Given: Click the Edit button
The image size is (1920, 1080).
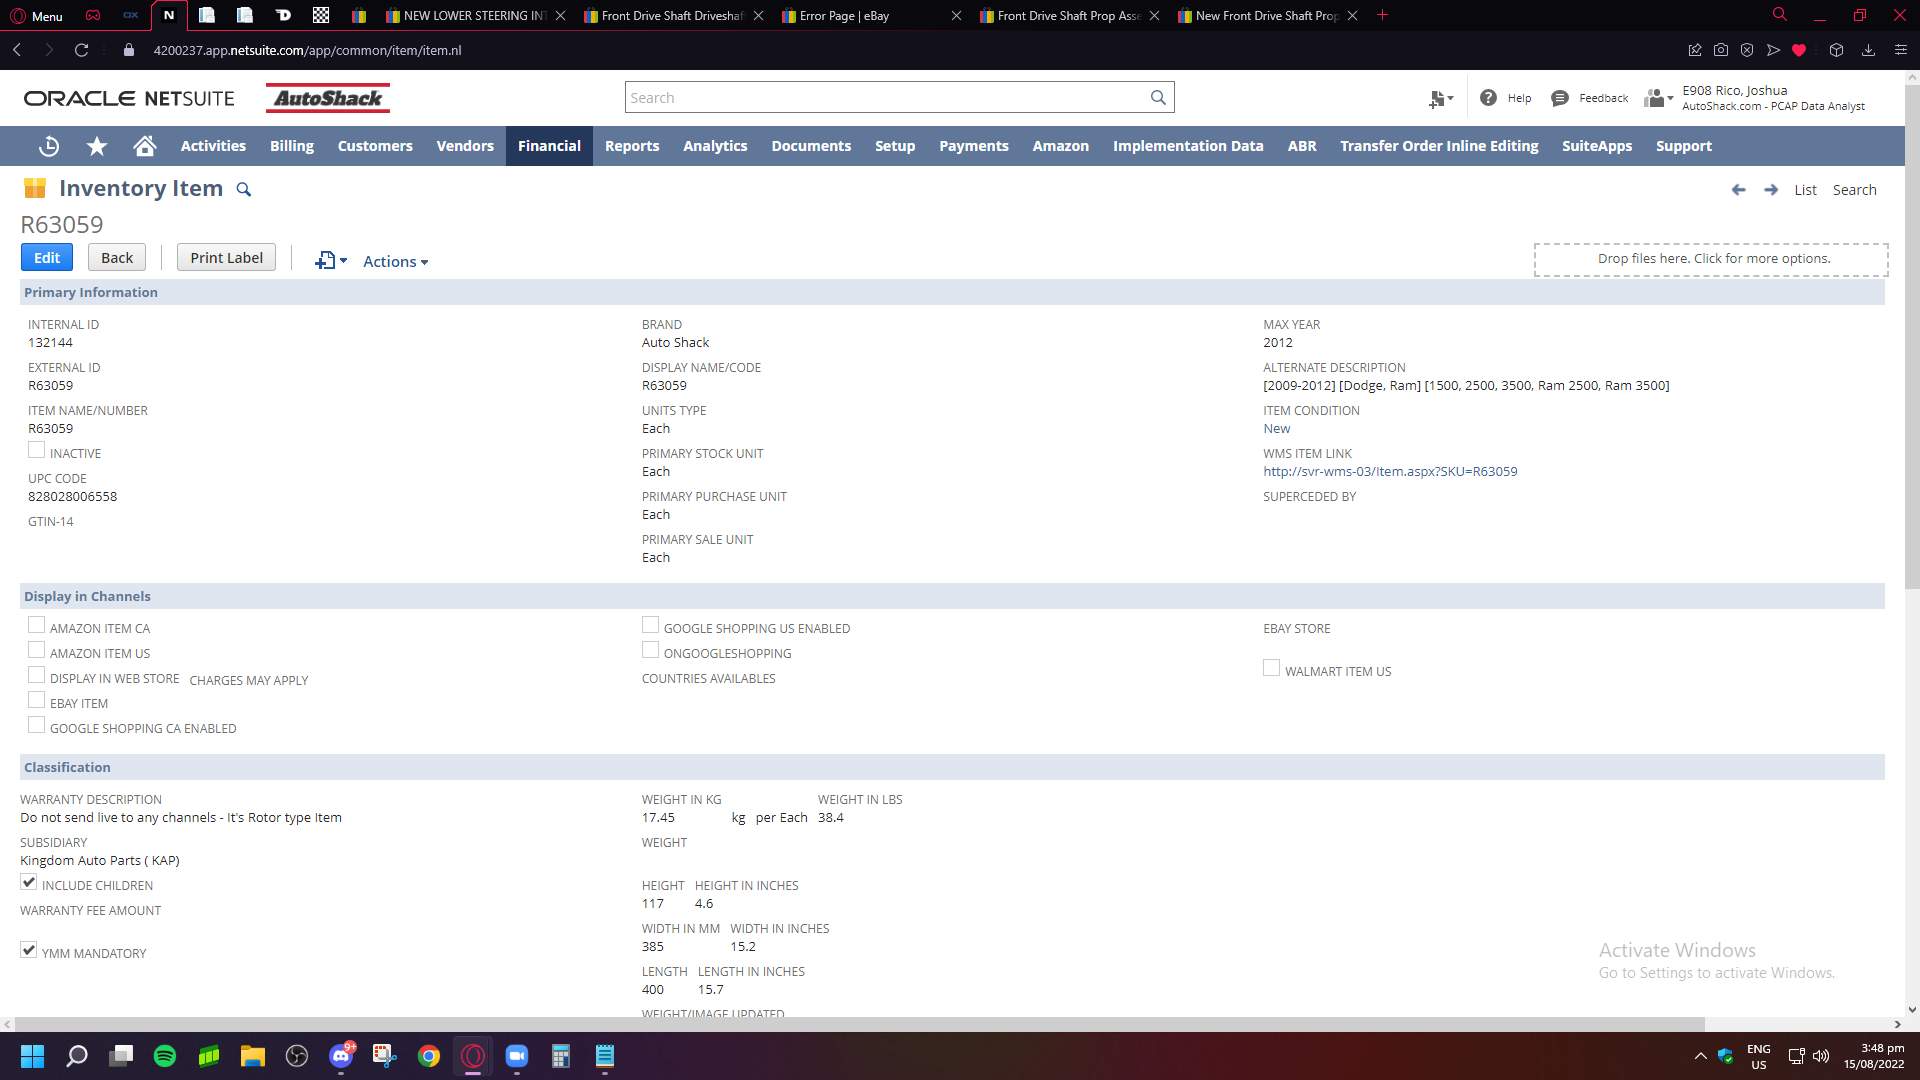Looking at the screenshot, I should pyautogui.click(x=47, y=258).
